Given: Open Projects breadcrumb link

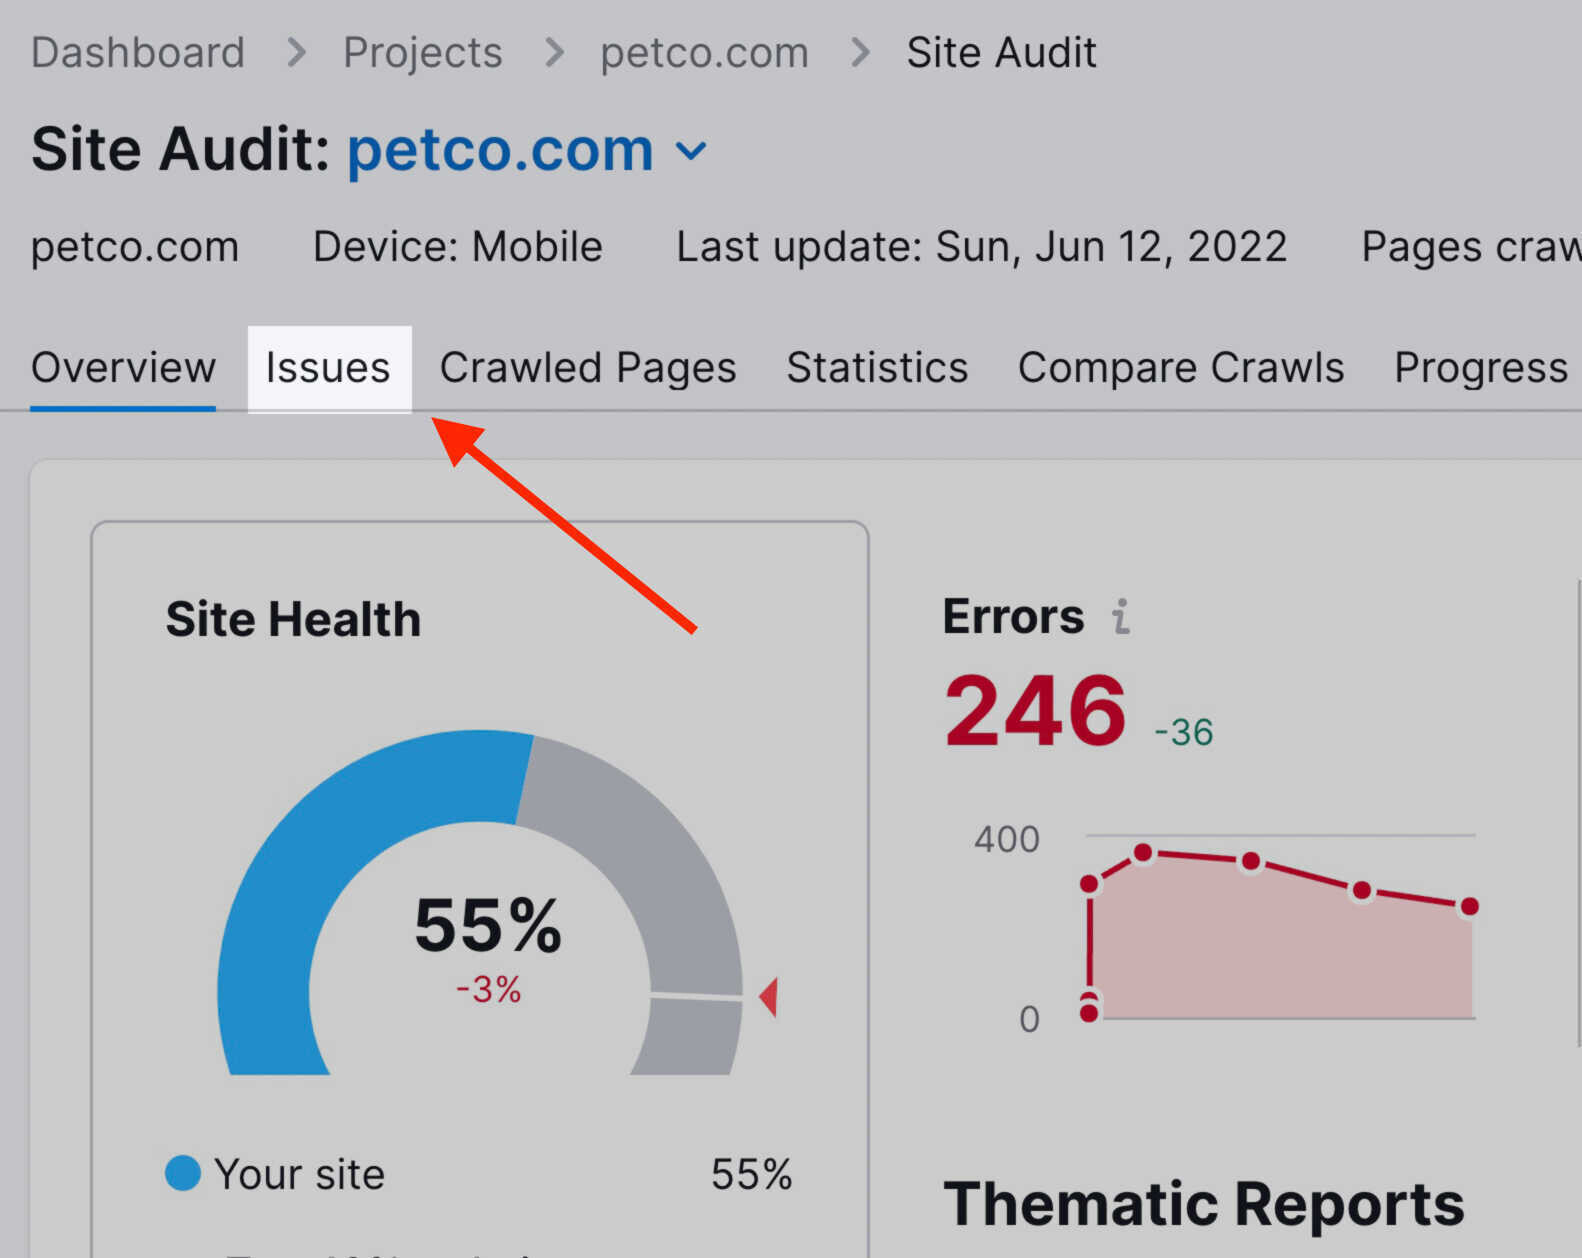Looking at the screenshot, I should pyautogui.click(x=423, y=52).
